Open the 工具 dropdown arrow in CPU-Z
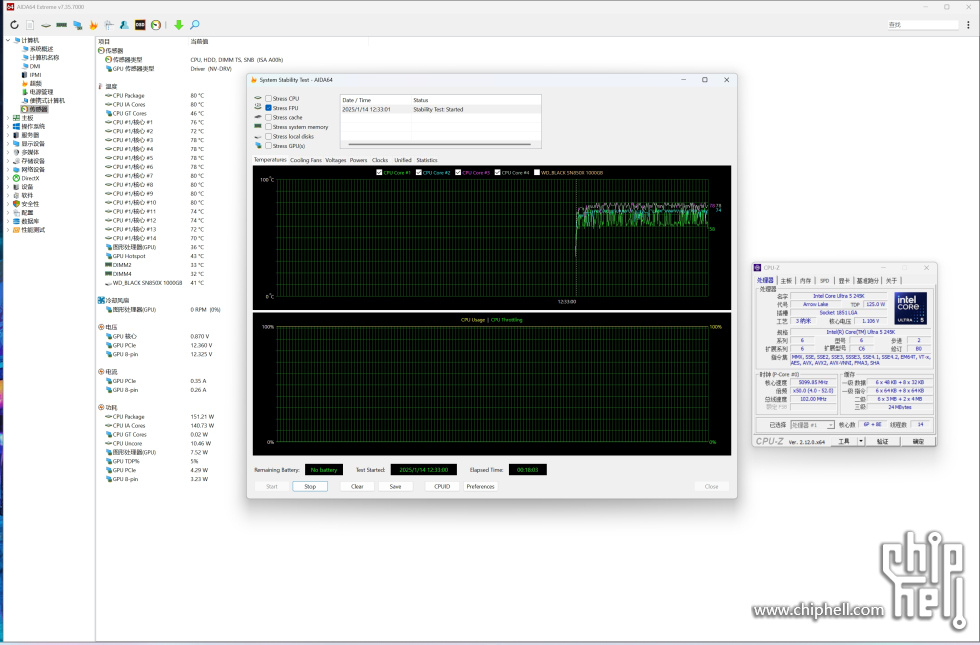Screen dimensions: 980x645 861,441
